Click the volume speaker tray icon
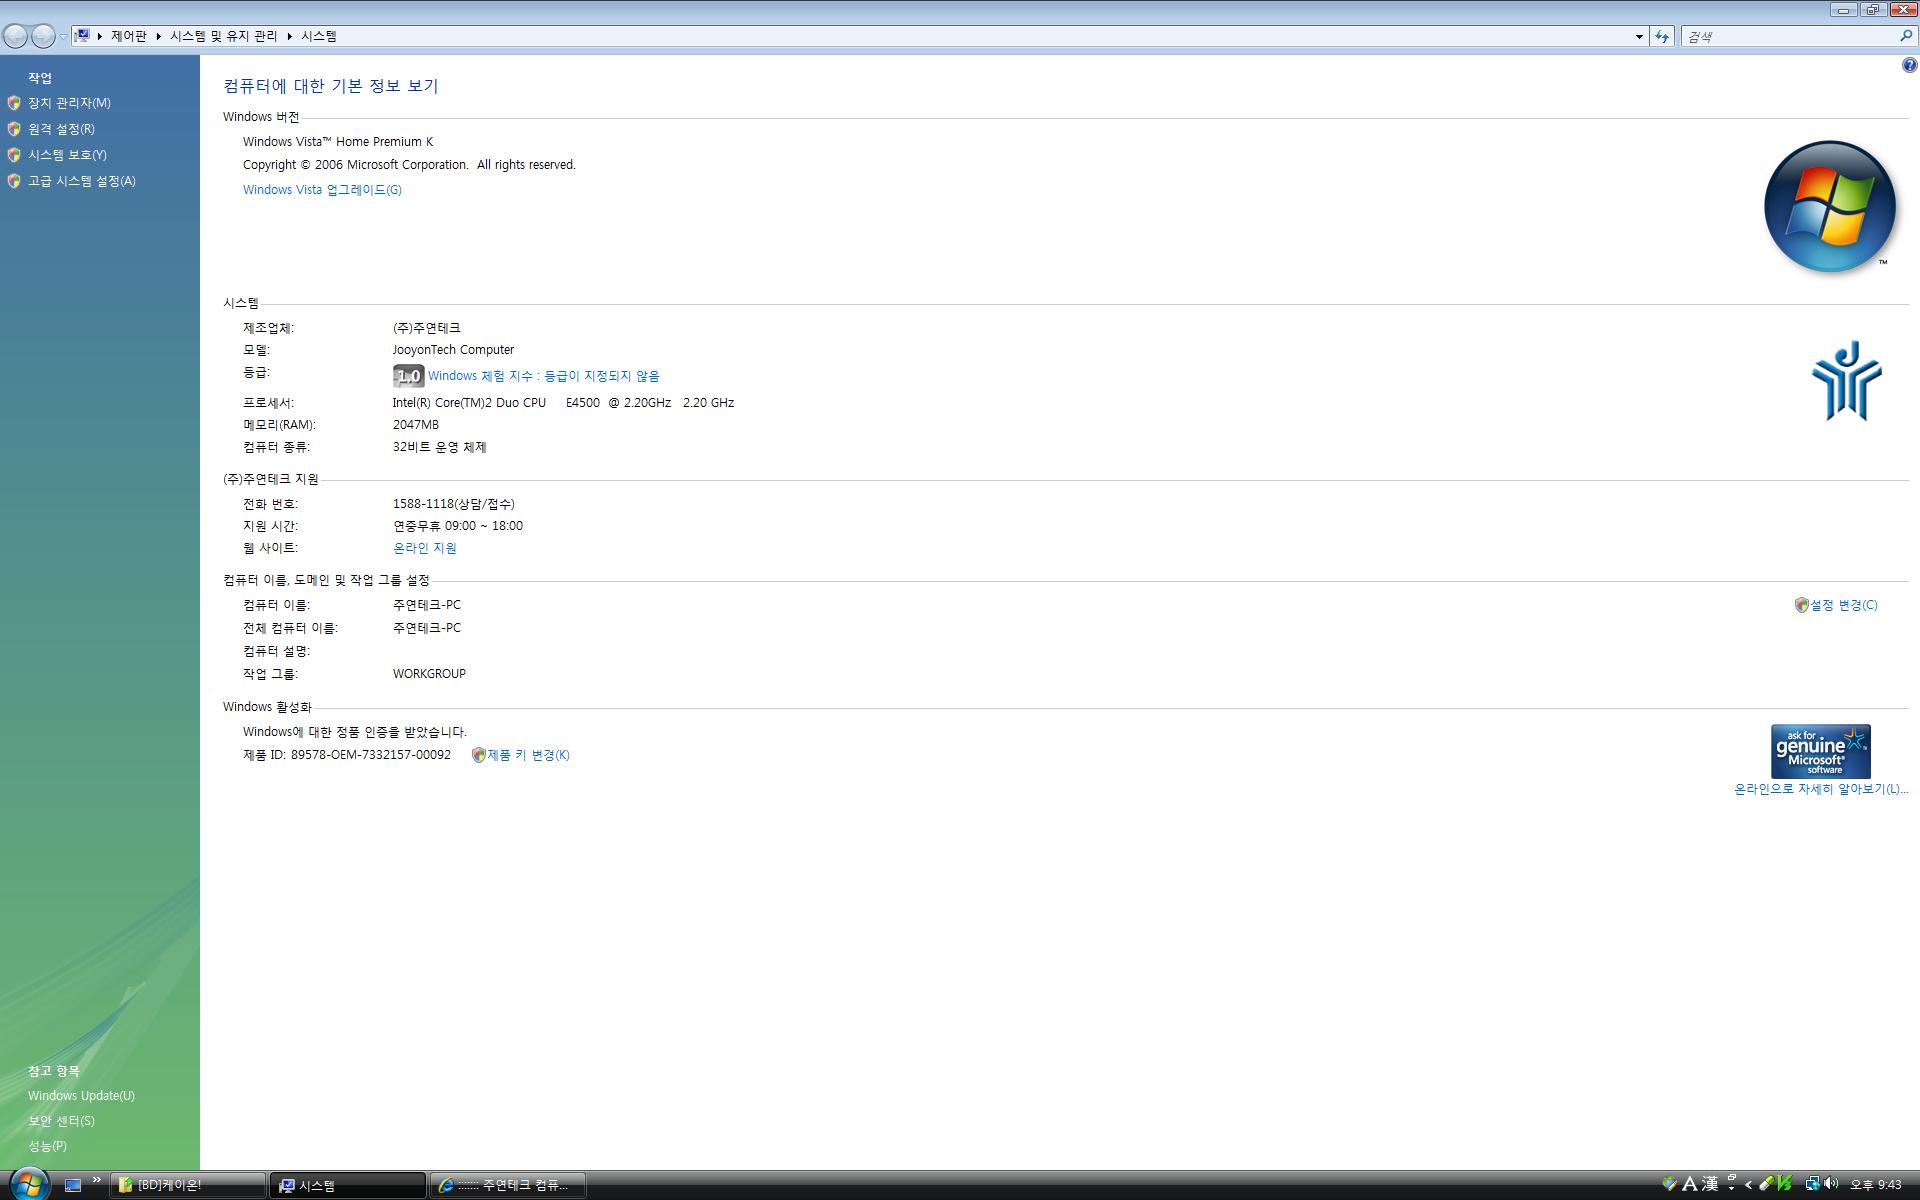This screenshot has height=1200, width=1920. click(1831, 1184)
